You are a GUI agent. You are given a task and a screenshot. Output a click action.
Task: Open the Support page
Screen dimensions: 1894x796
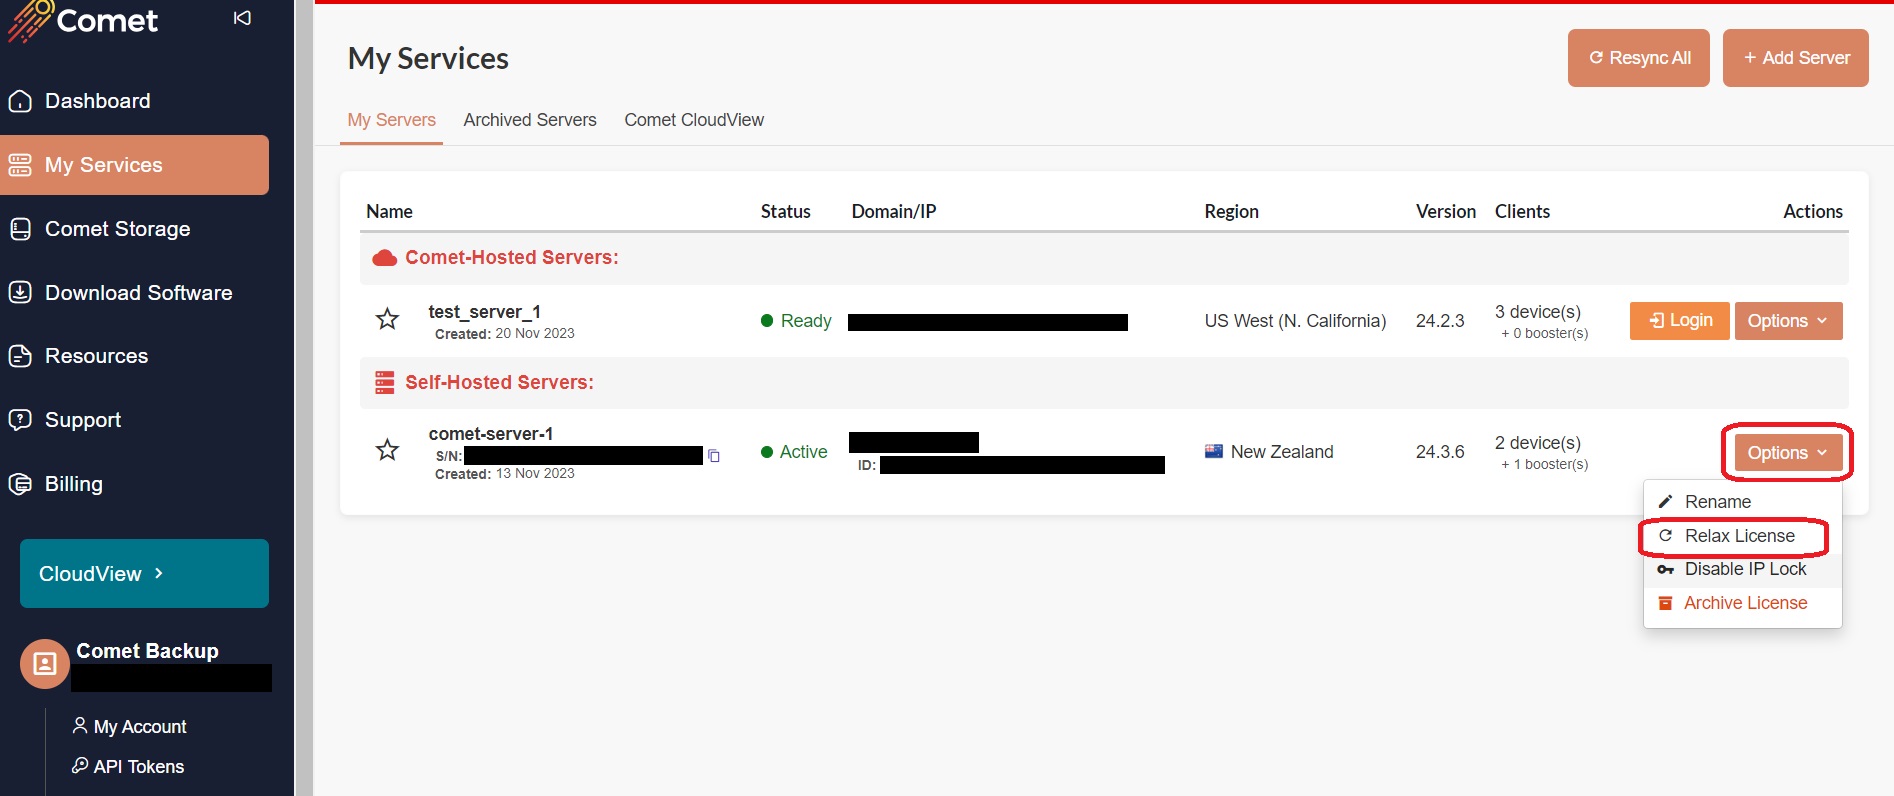pos(134,420)
